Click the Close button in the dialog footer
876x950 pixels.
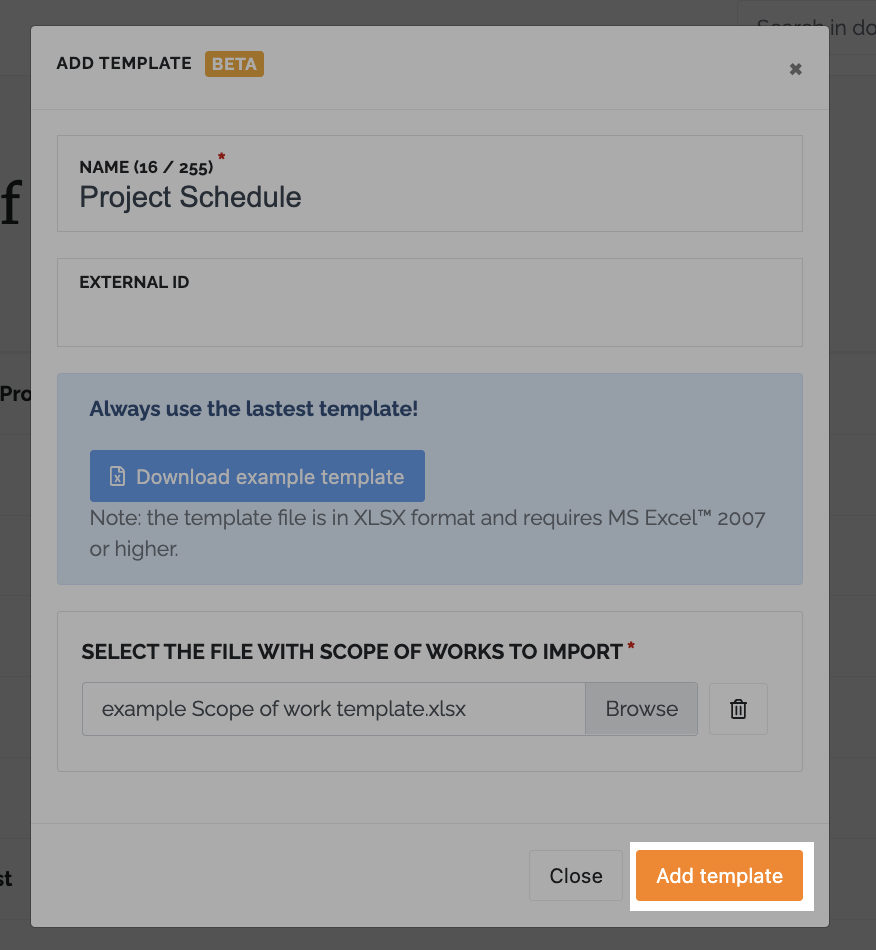(576, 875)
